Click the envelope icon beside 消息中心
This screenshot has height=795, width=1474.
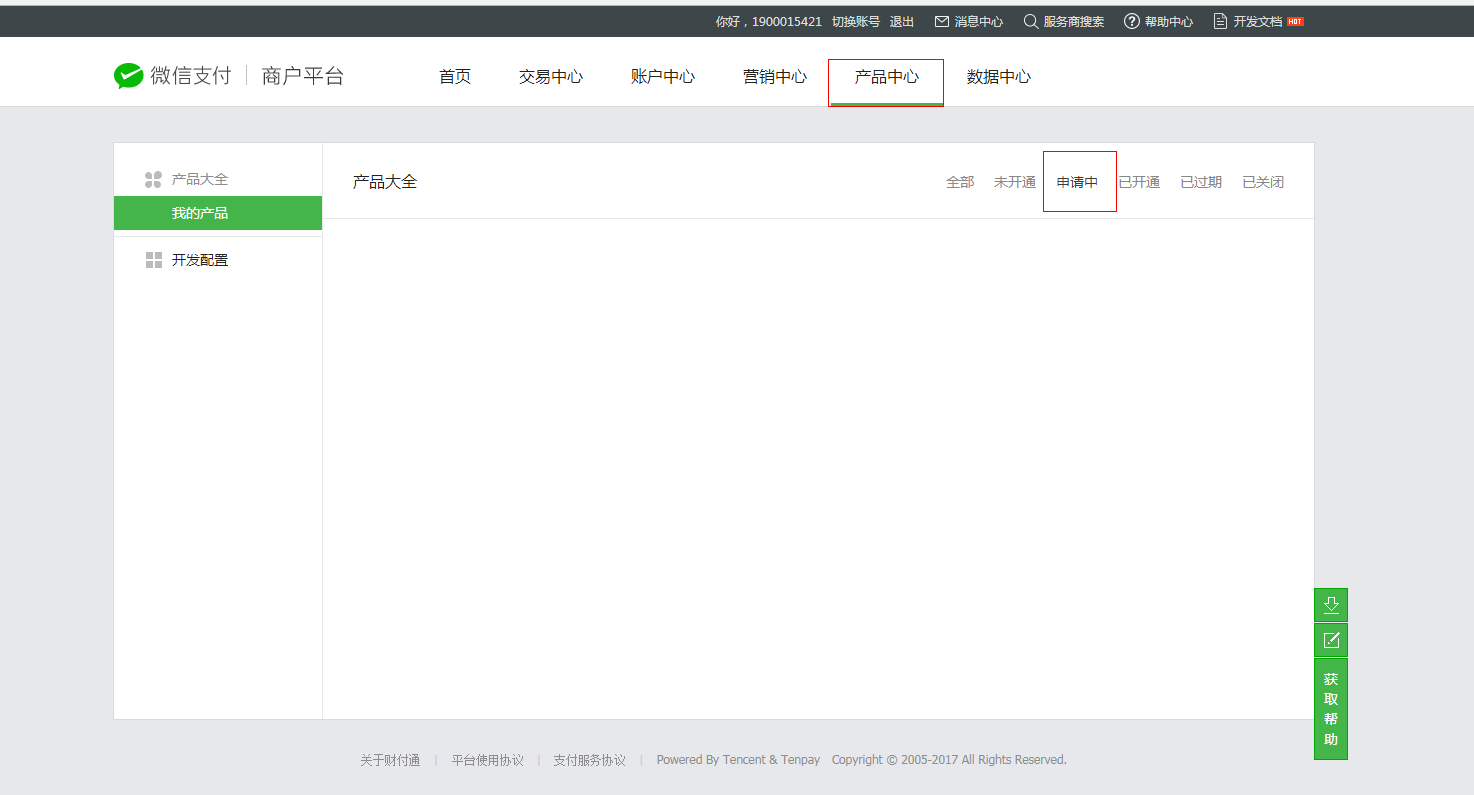point(941,21)
